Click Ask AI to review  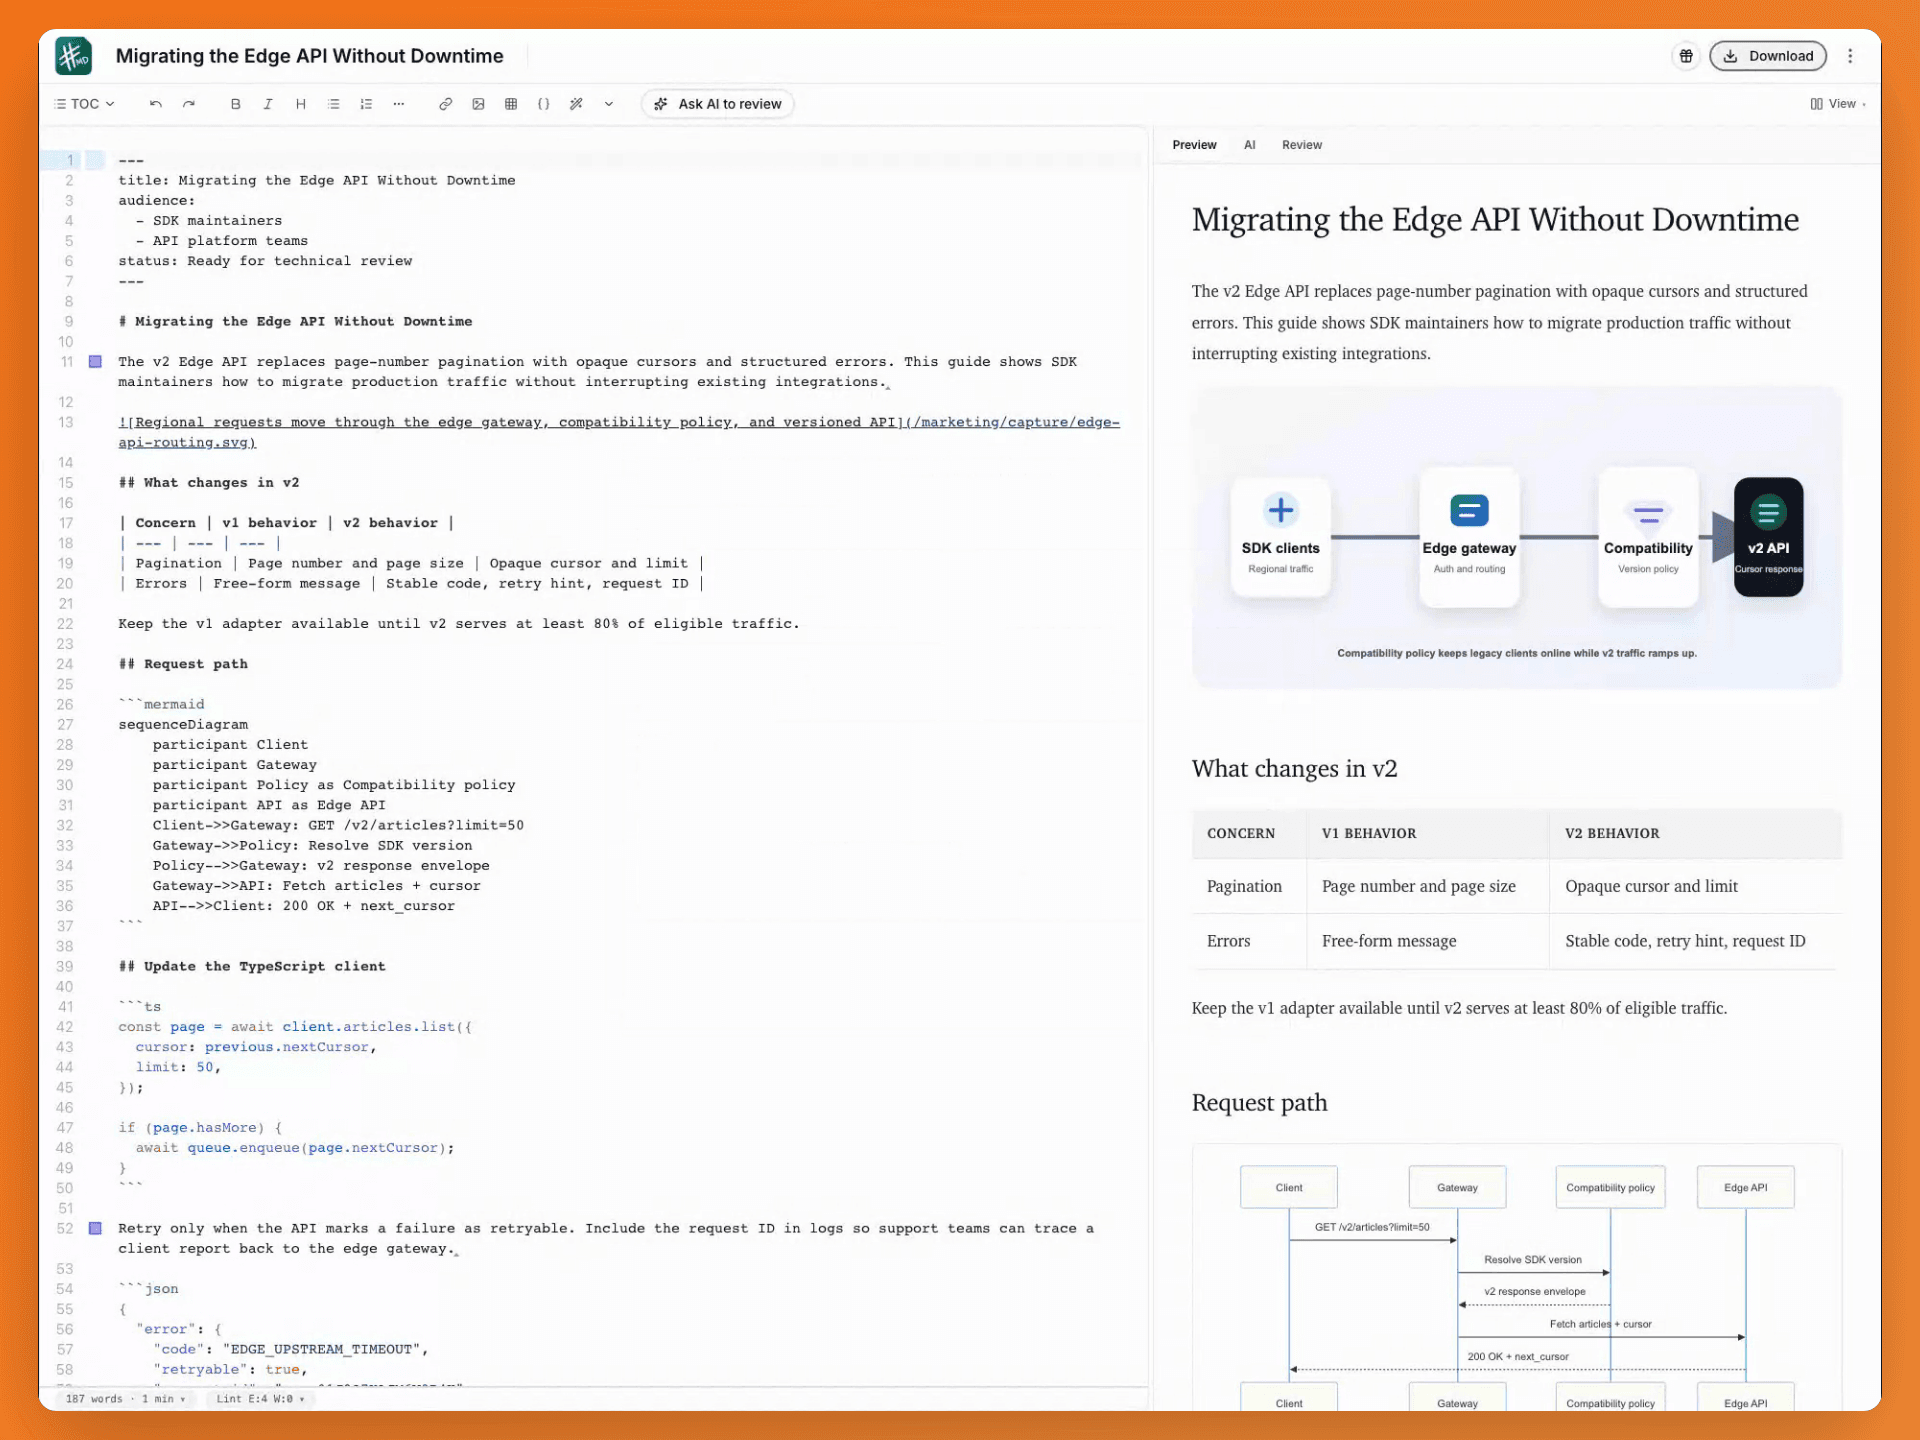718,104
